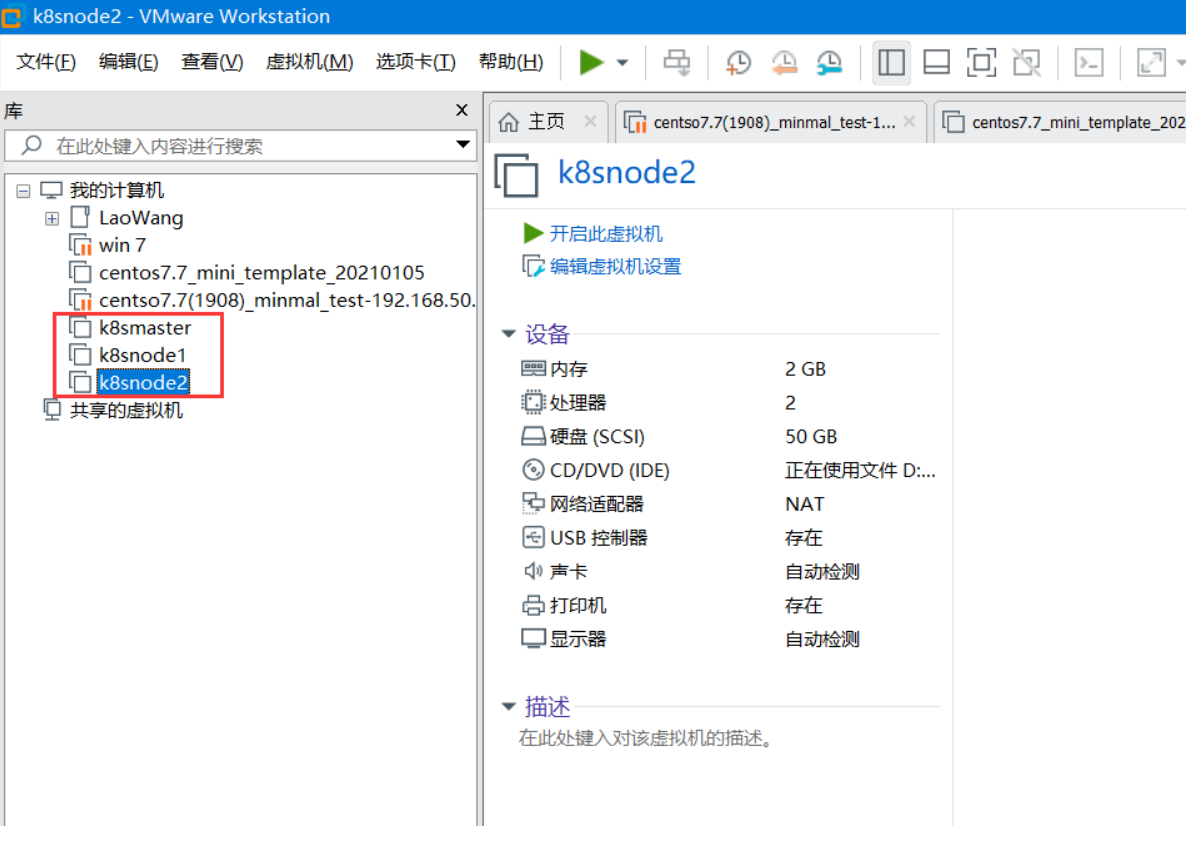Click the stretch guest display icon
The height and width of the screenshot is (841, 1188).
[1151, 63]
